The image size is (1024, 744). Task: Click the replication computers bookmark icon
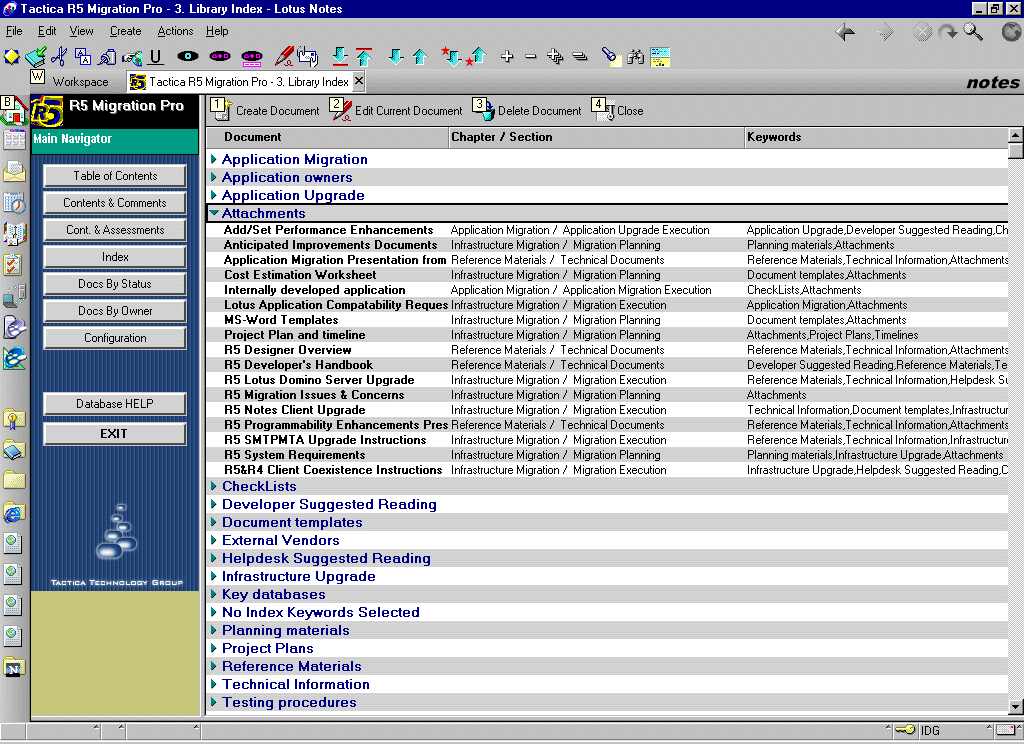[x=14, y=296]
